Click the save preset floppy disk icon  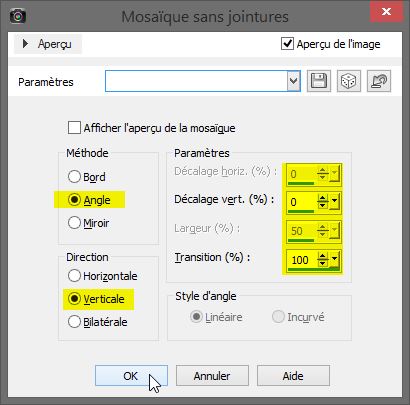(x=319, y=81)
